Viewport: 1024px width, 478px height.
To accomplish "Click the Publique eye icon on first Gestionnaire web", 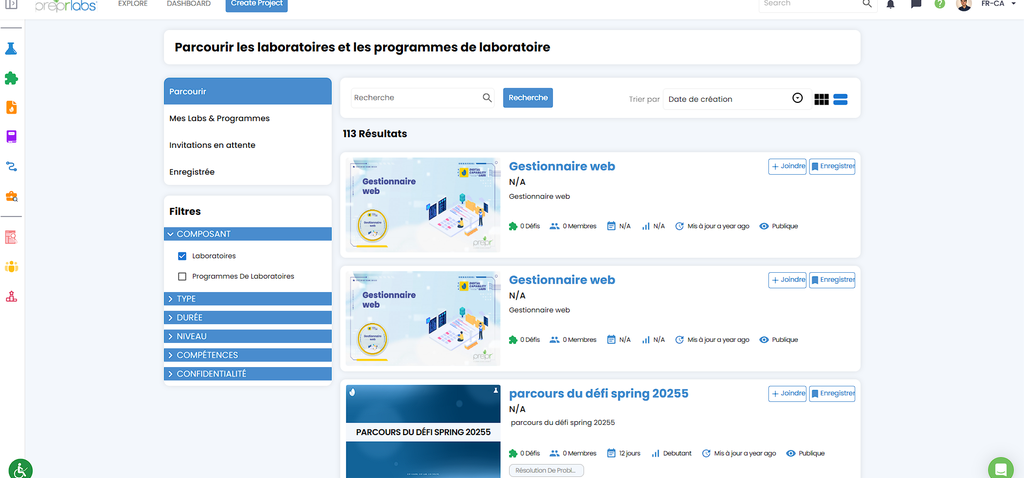I will [764, 226].
